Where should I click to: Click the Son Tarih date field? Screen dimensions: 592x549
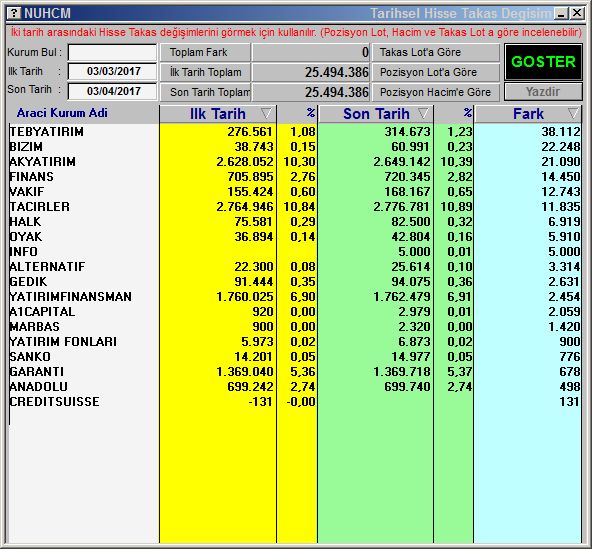tap(112, 91)
